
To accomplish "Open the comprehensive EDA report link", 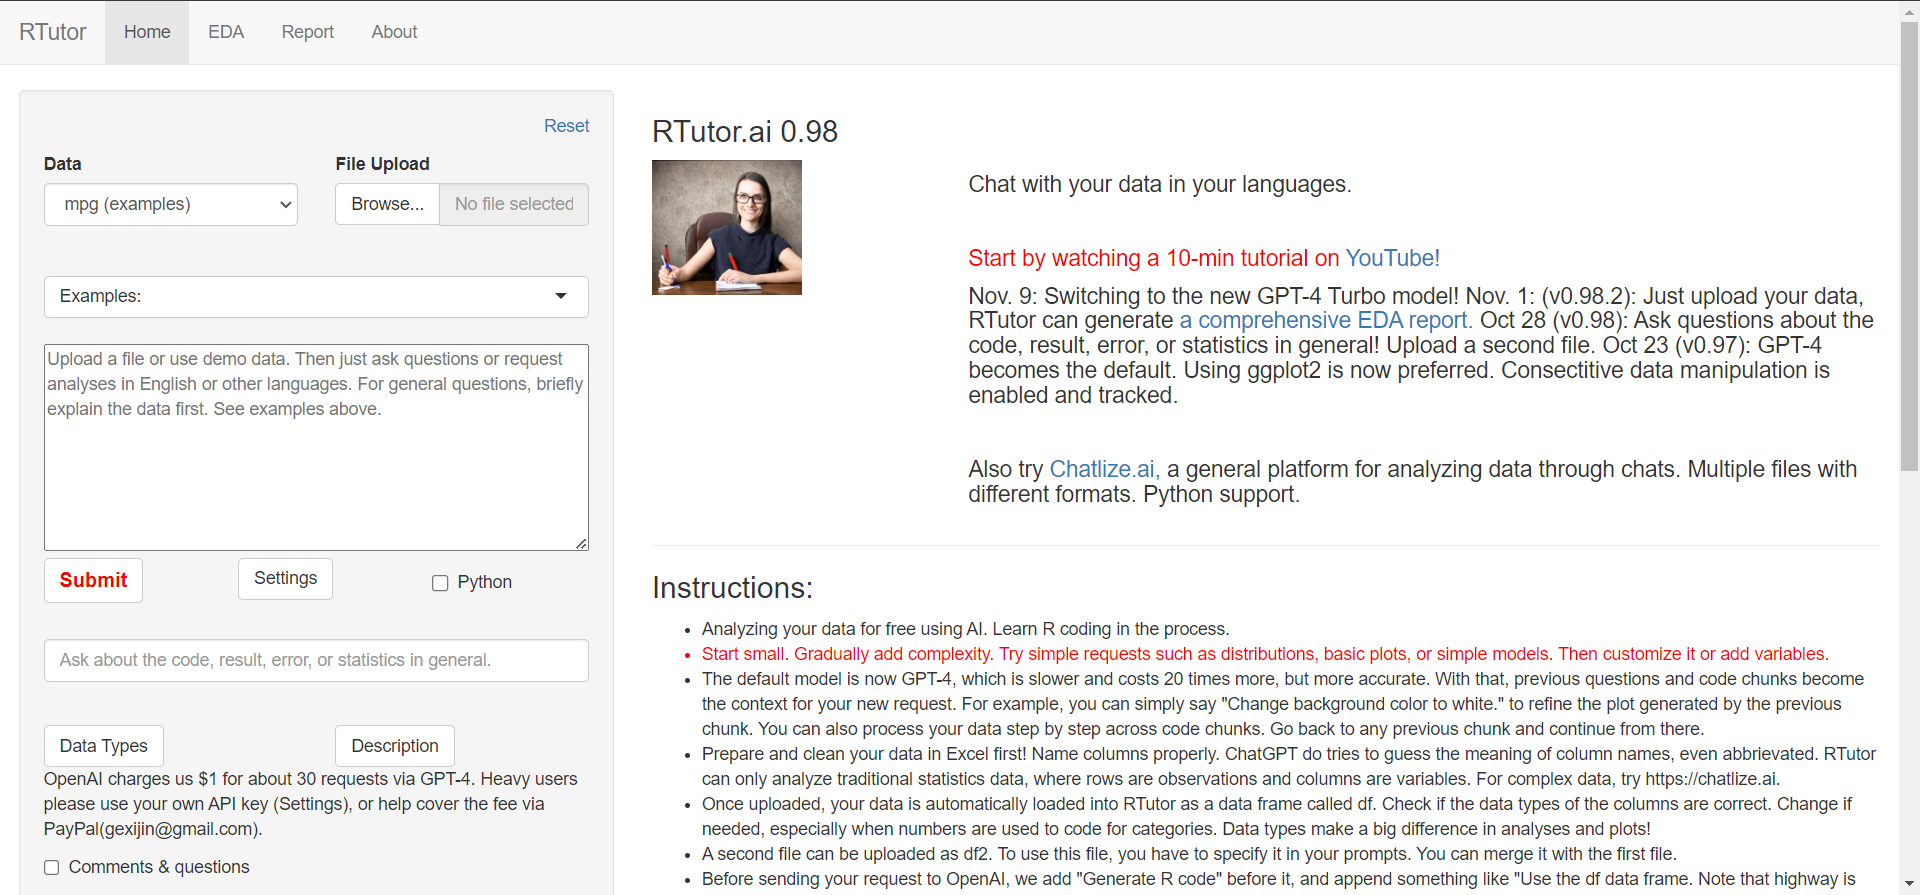I will (1326, 320).
